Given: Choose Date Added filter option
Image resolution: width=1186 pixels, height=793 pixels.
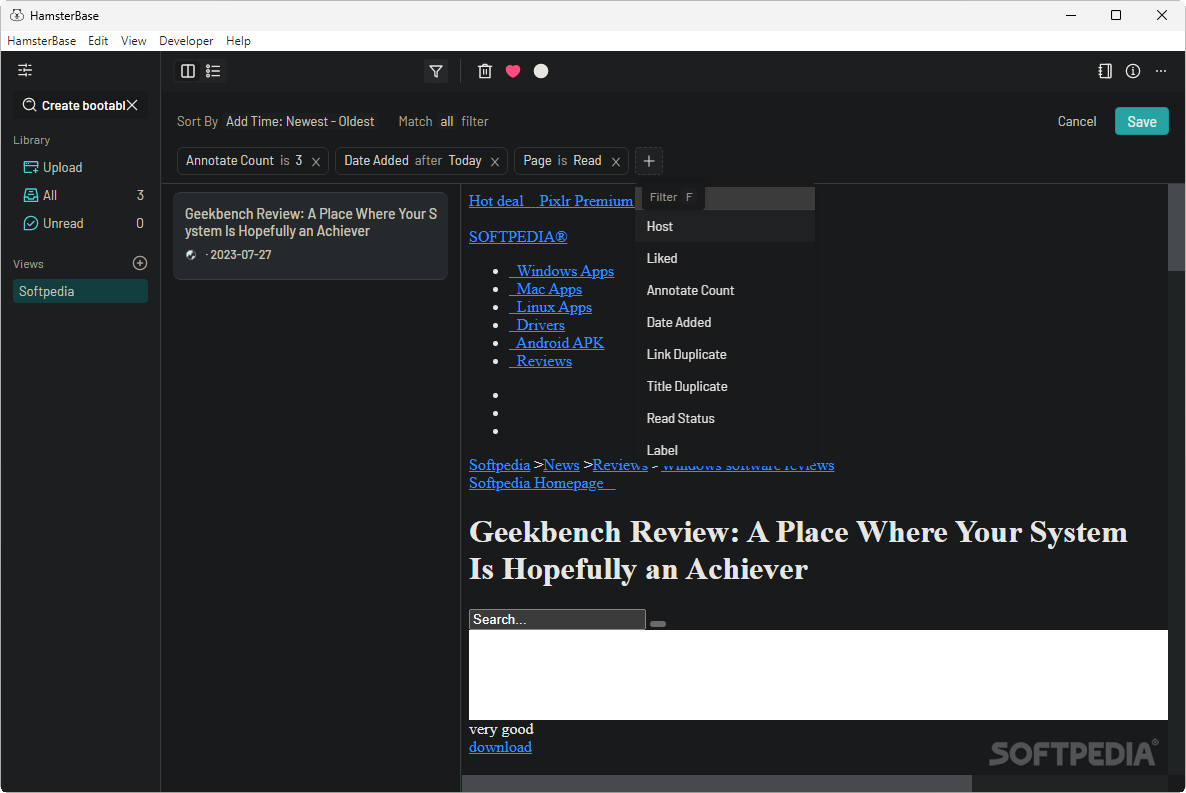Looking at the screenshot, I should click(725, 322).
